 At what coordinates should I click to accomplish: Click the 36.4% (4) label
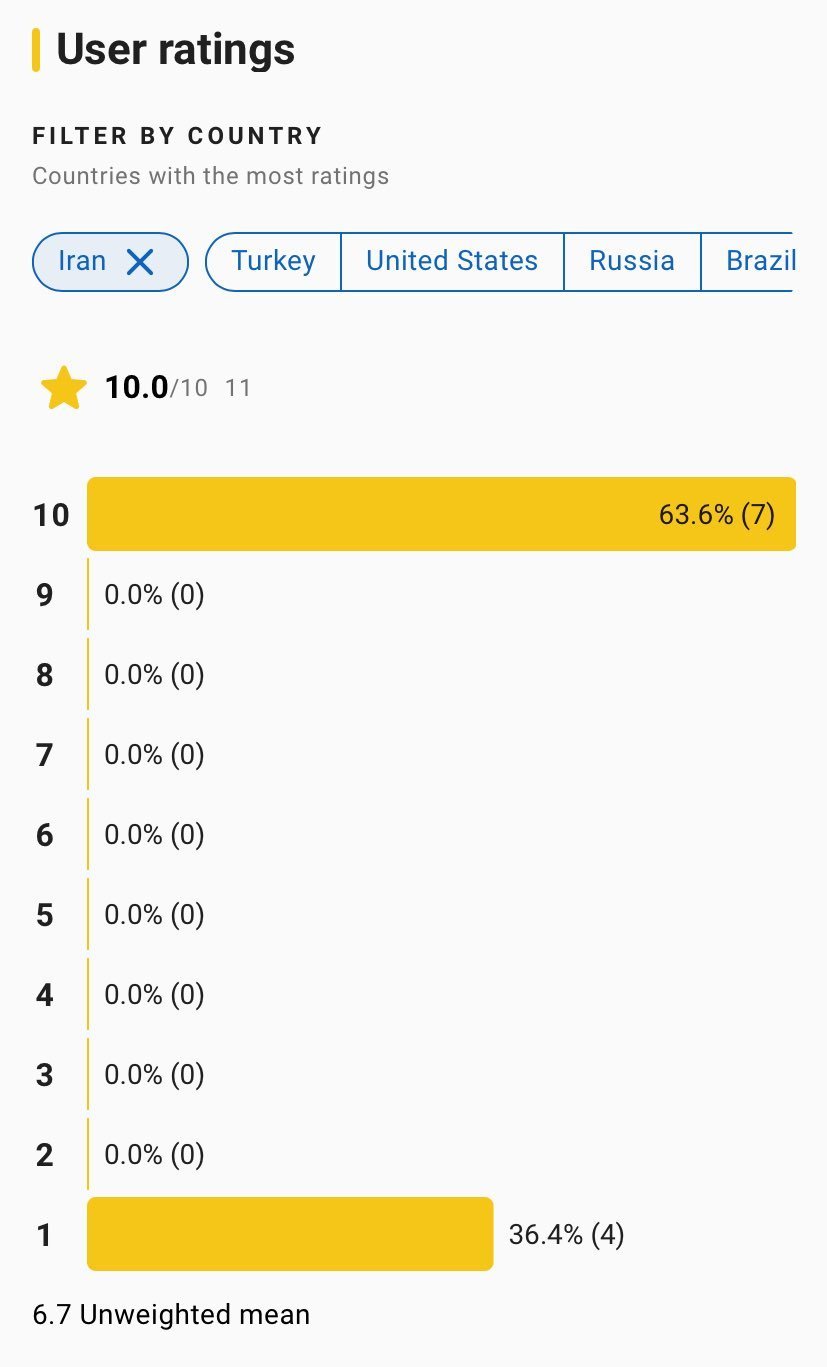coord(566,1235)
